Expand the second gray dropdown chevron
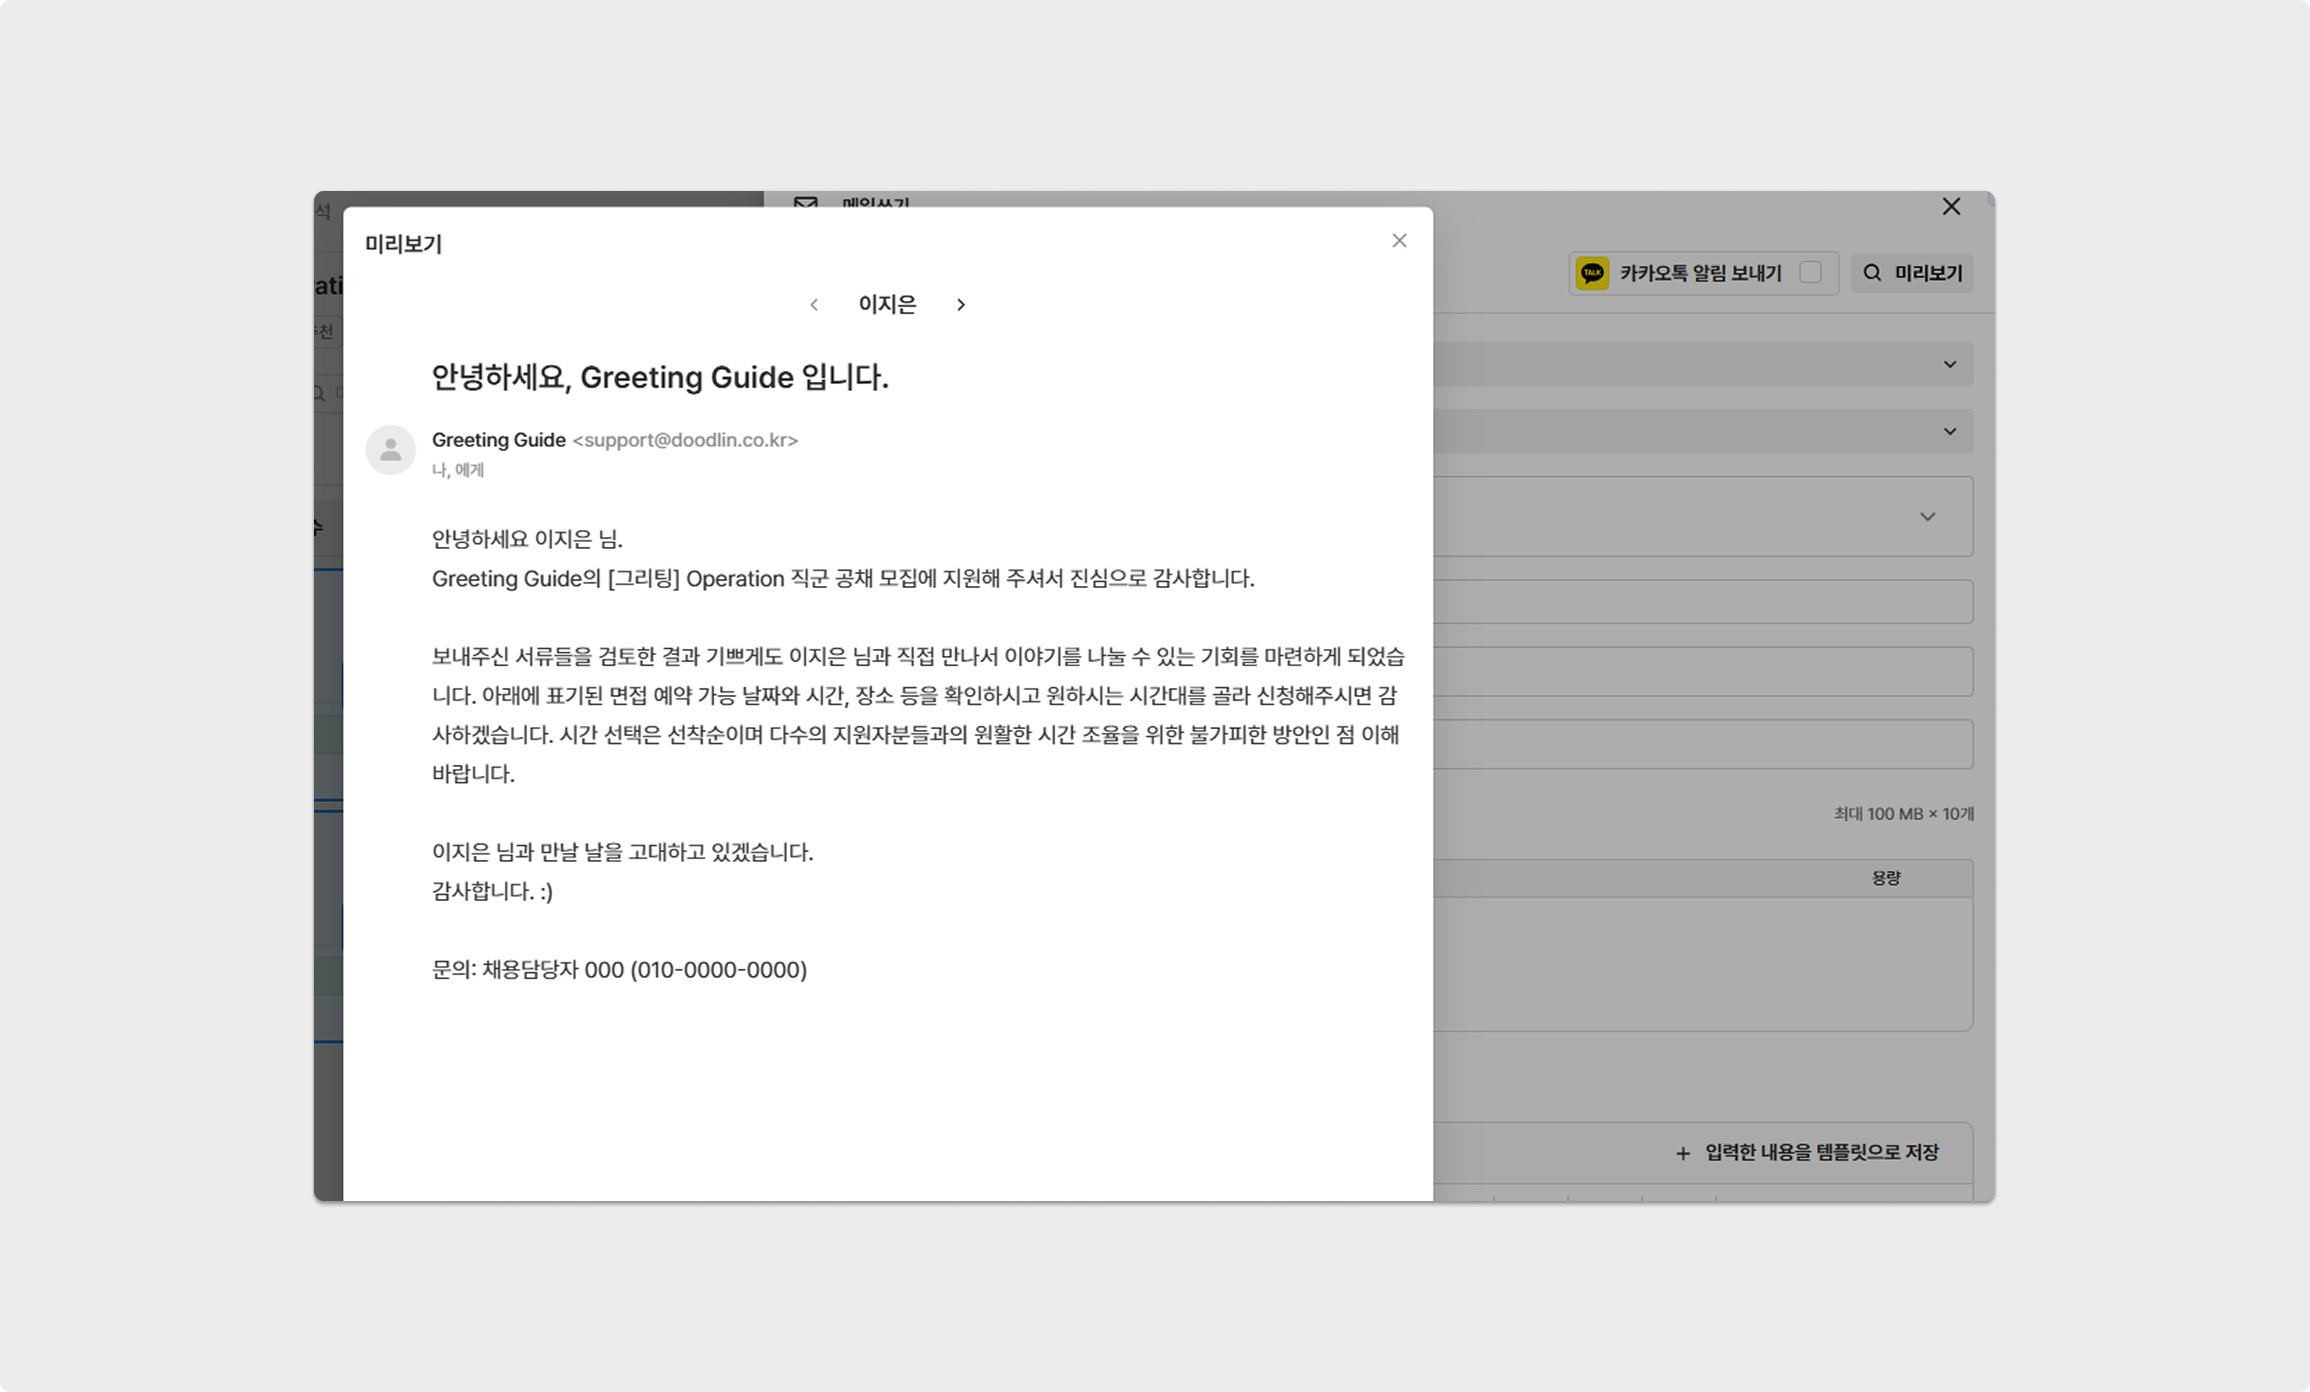 point(1950,432)
